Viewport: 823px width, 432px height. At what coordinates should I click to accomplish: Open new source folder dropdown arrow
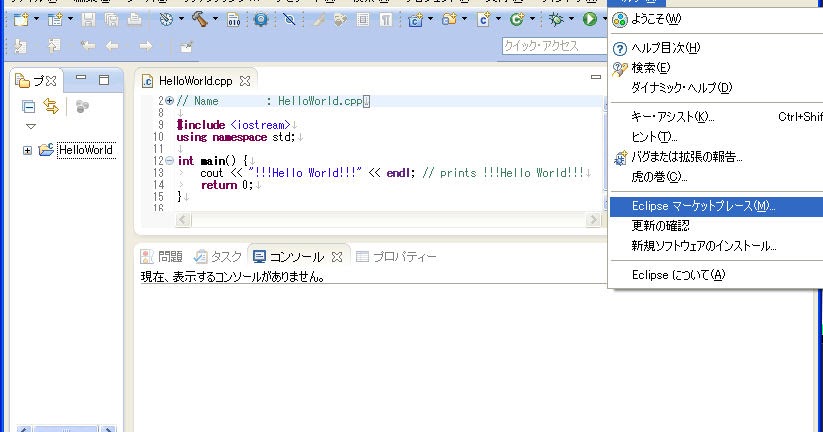tap(465, 20)
